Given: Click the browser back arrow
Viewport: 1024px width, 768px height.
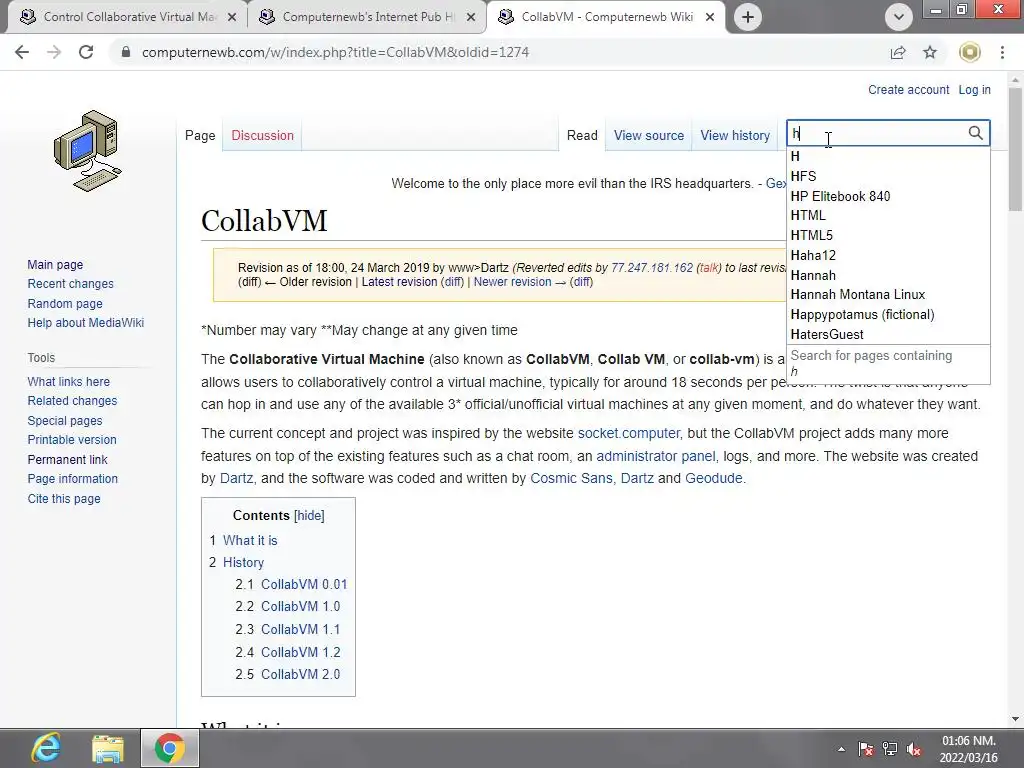Looking at the screenshot, I should point(22,52).
